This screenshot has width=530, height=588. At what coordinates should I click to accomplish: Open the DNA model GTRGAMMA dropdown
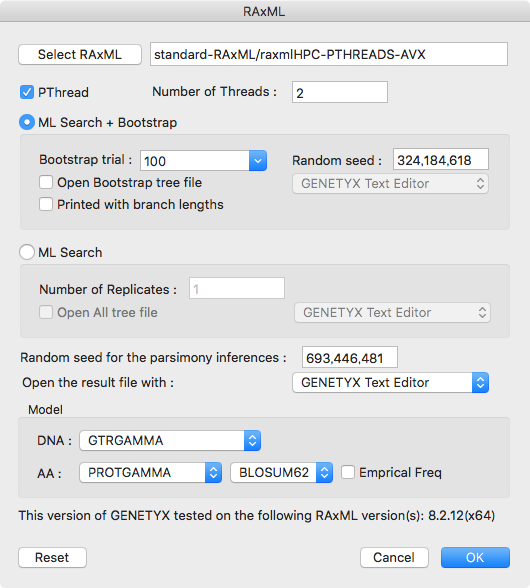click(170, 441)
